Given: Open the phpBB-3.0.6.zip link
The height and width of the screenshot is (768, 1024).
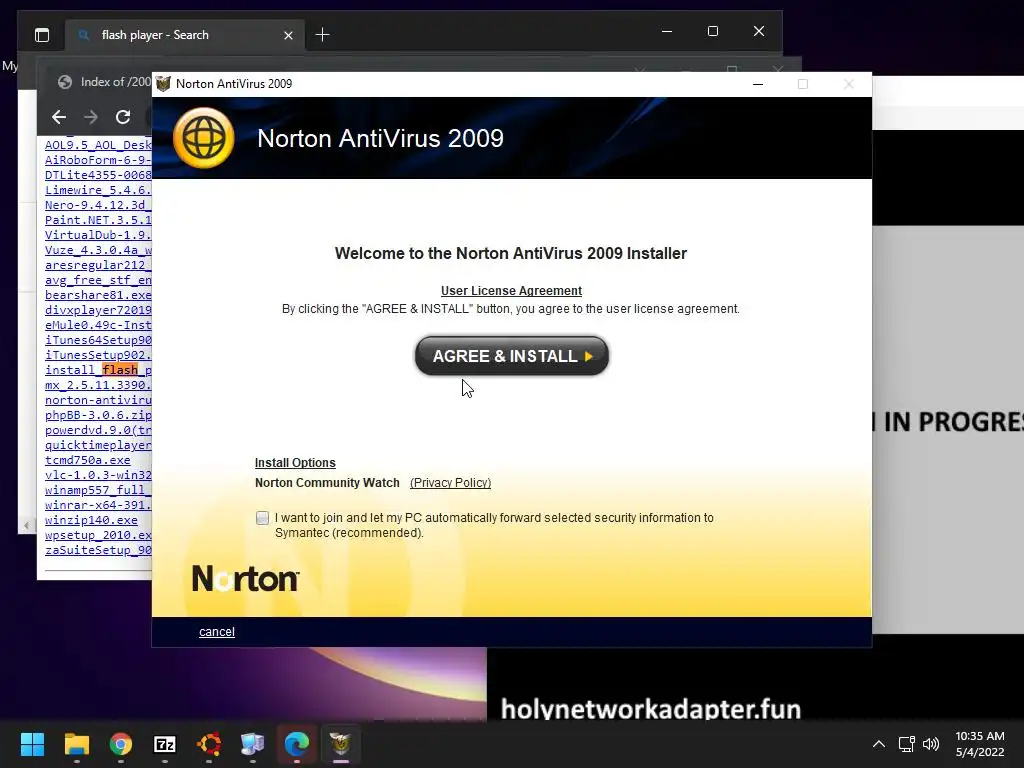Looking at the screenshot, I should point(98,415).
